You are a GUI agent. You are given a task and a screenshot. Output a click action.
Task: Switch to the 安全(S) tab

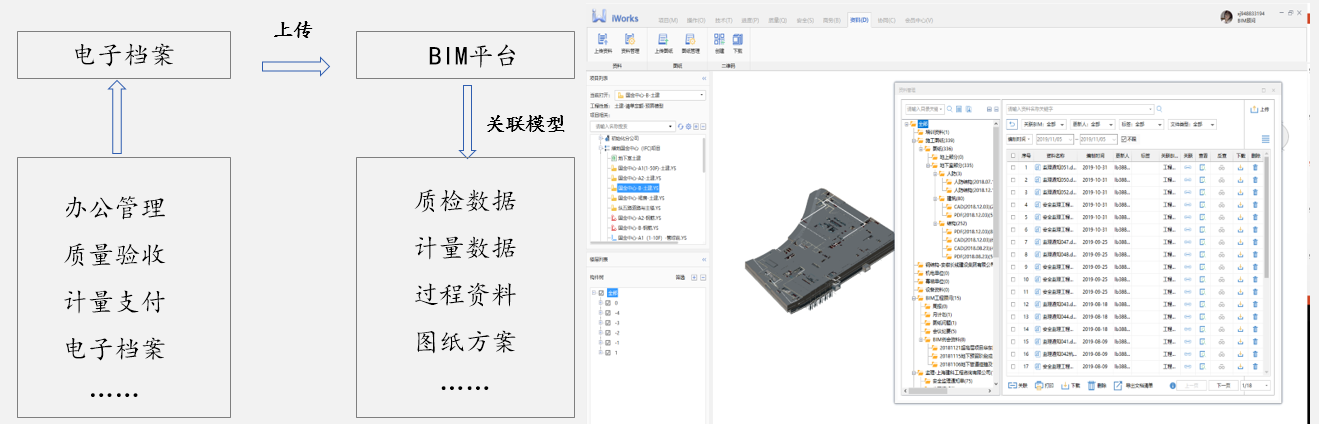tap(804, 18)
